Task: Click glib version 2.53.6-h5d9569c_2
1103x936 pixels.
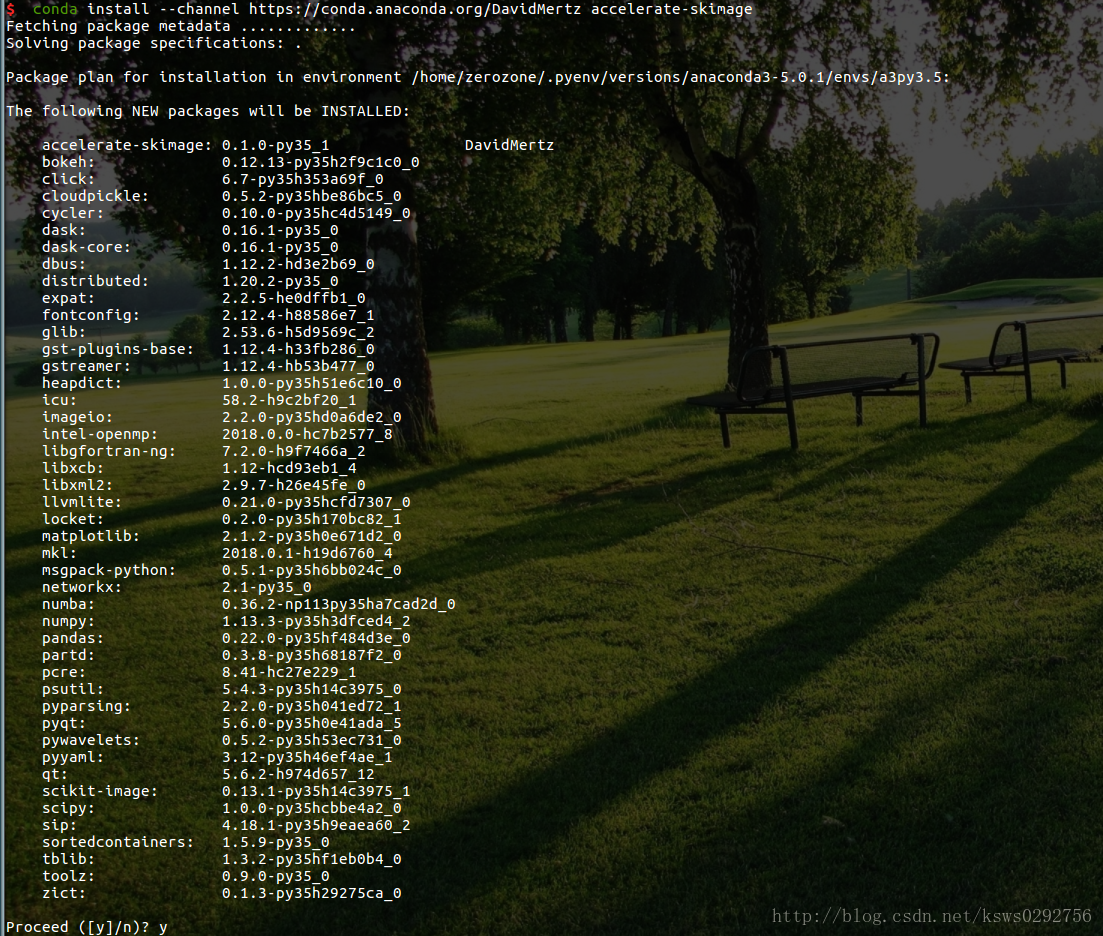Action: pyautogui.click(x=298, y=332)
